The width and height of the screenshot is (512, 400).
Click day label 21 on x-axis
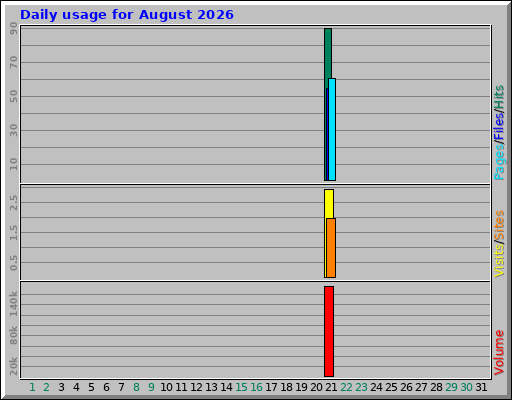pyautogui.click(x=331, y=387)
